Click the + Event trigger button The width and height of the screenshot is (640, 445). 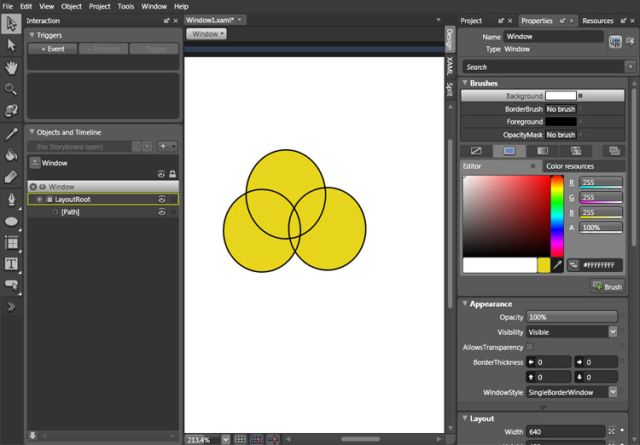click(52, 49)
